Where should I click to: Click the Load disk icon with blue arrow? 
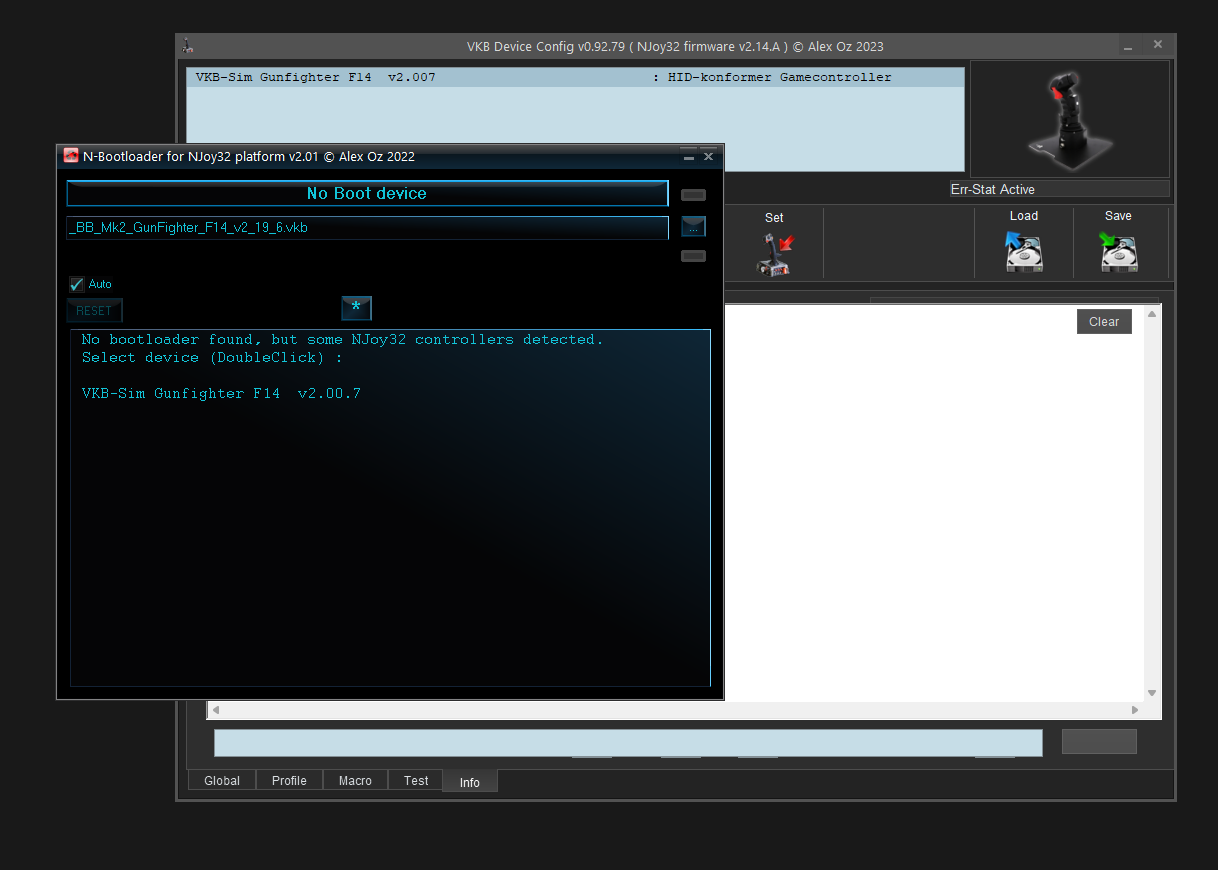point(1024,251)
